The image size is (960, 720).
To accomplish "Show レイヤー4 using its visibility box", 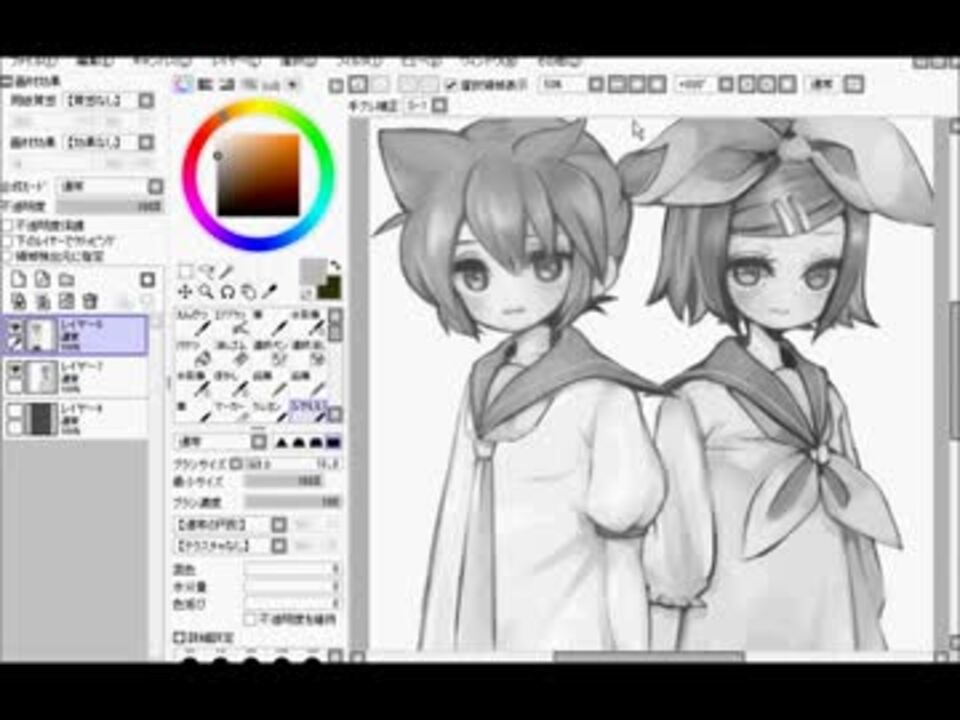I will pyautogui.click(x=15, y=411).
